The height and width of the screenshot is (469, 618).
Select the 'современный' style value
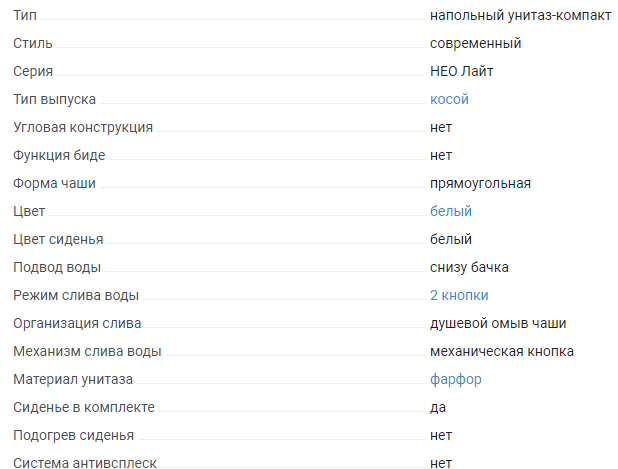pyautogui.click(x=475, y=43)
